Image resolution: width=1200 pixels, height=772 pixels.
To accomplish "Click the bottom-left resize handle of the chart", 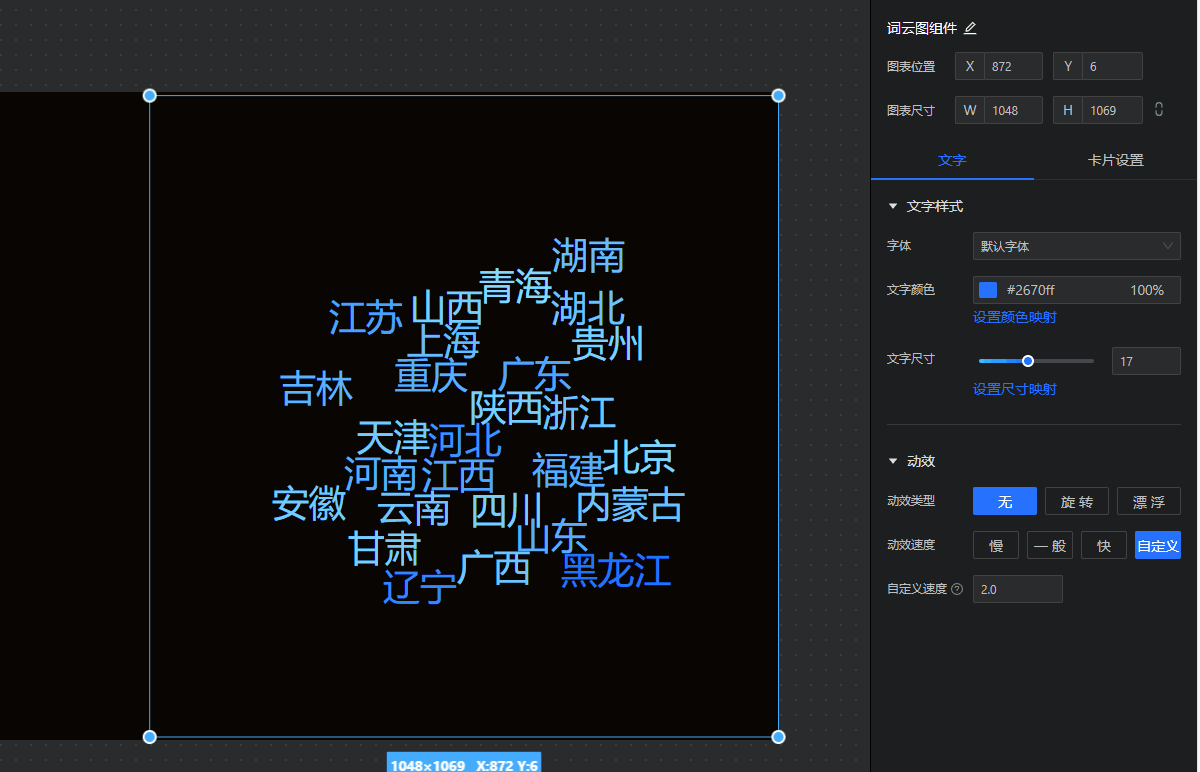I will pos(150,737).
